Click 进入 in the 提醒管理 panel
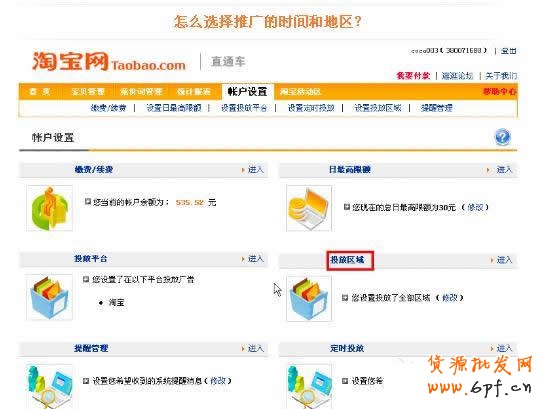The height and width of the screenshot is (409, 542). point(255,348)
